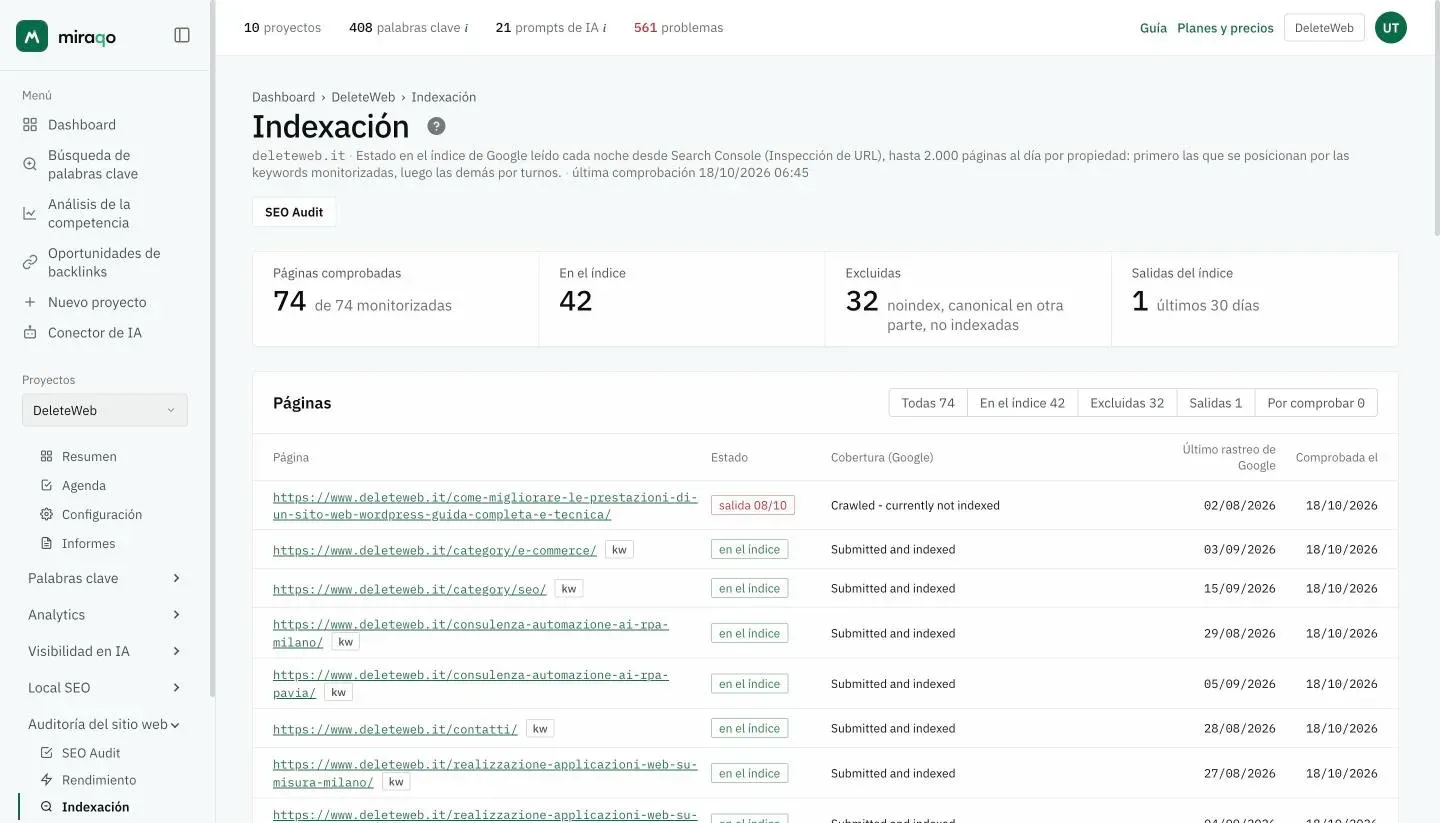Select the Salidas 1 filter tab

(1216, 403)
